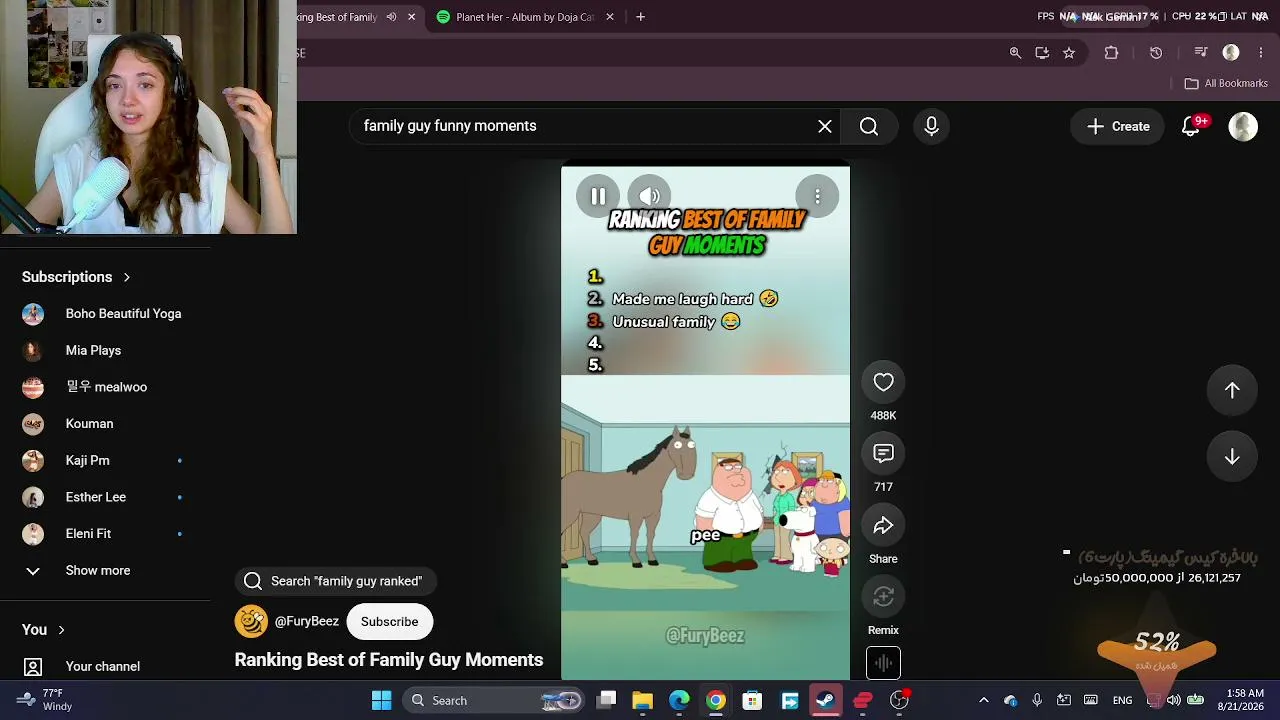Subscribe to @FuryBeez
Screen dimensions: 1280x720
390,621
